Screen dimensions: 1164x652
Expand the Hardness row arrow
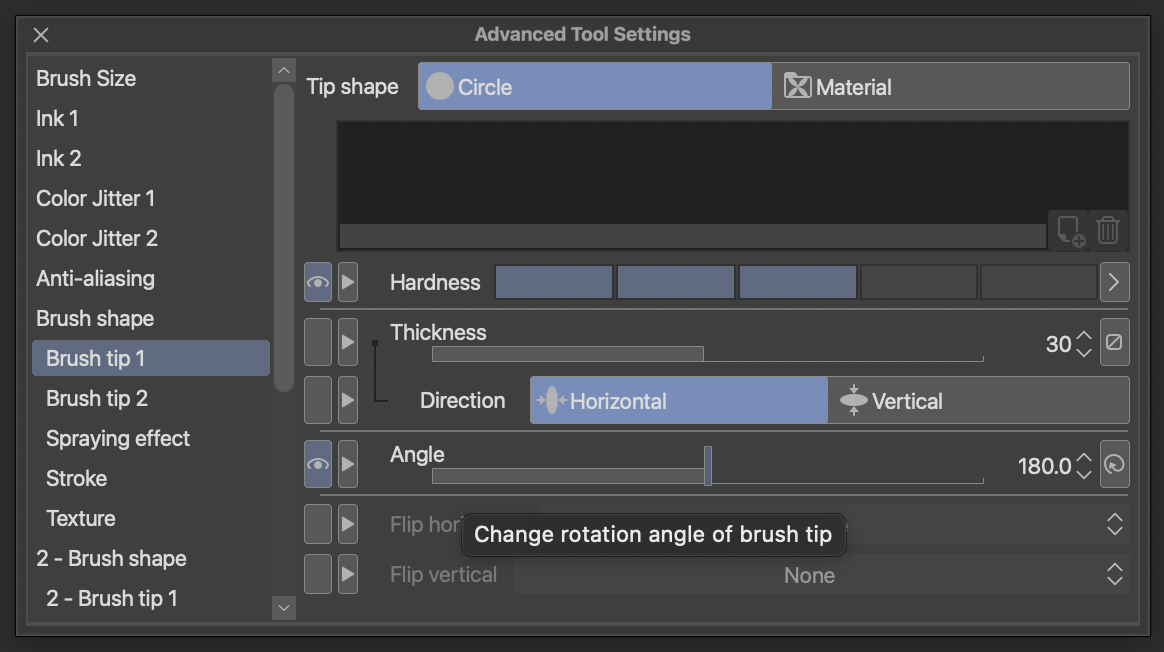348,282
